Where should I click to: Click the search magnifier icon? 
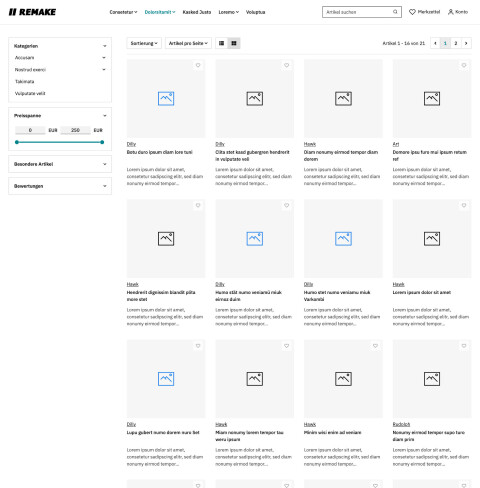coord(395,12)
